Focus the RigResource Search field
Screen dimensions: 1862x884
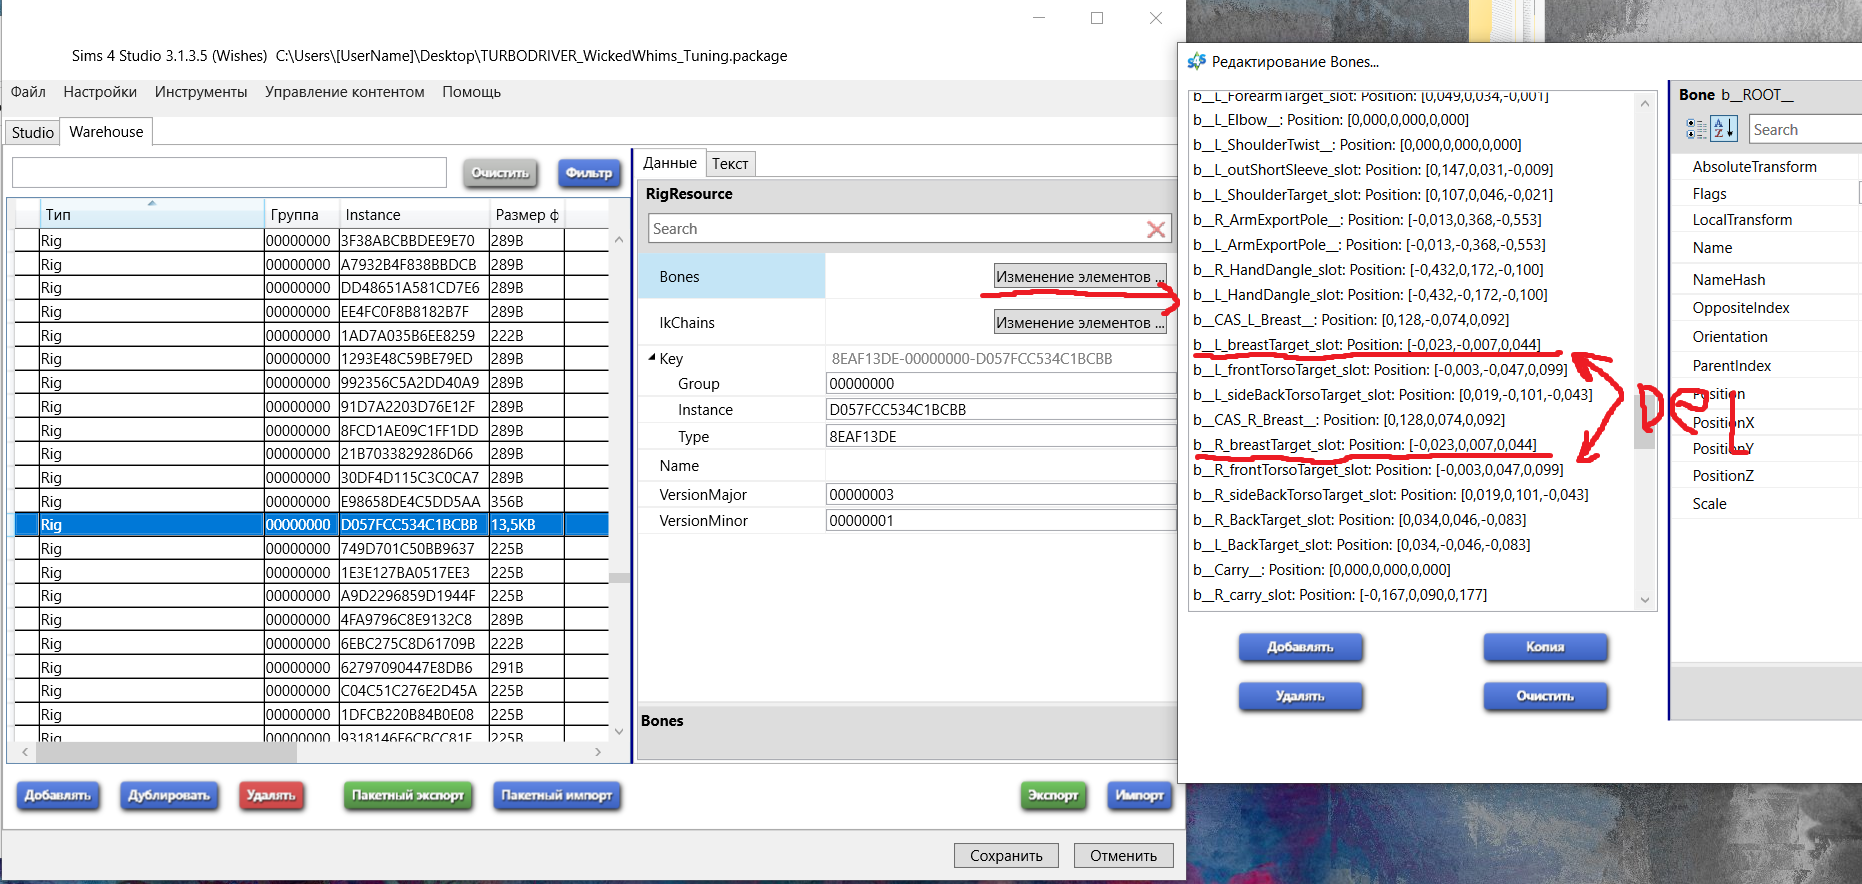tap(897, 229)
